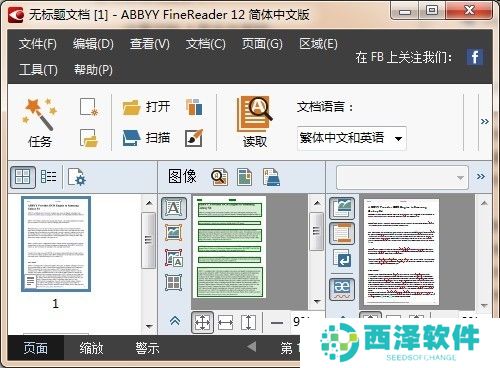Screen dimensions: 500x368
Task: Switch pages pane to details list view
Action: (x=48, y=177)
